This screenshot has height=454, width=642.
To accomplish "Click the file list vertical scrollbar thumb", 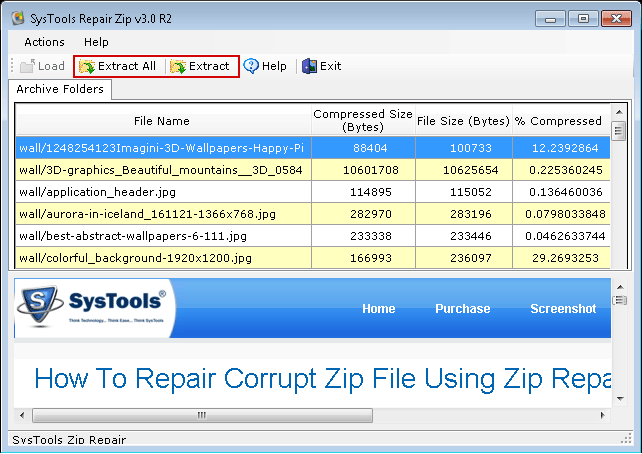I will (x=618, y=131).
